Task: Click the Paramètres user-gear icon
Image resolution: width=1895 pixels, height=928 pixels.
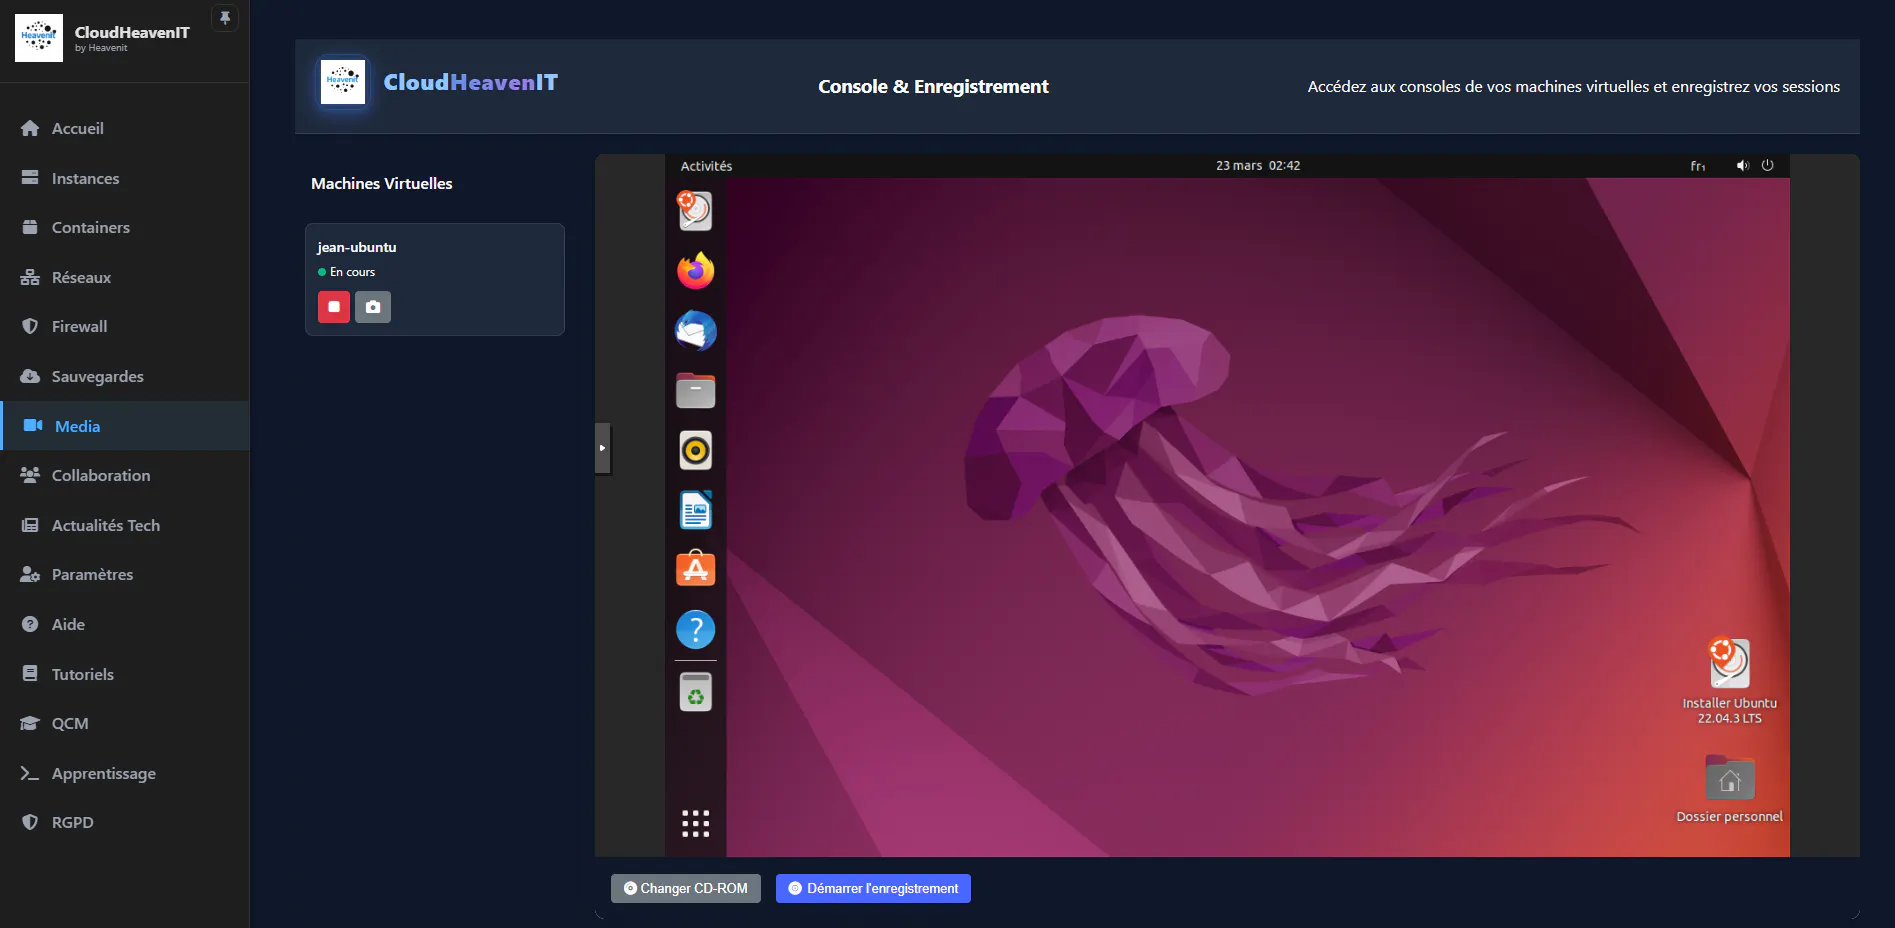Action: [30, 574]
